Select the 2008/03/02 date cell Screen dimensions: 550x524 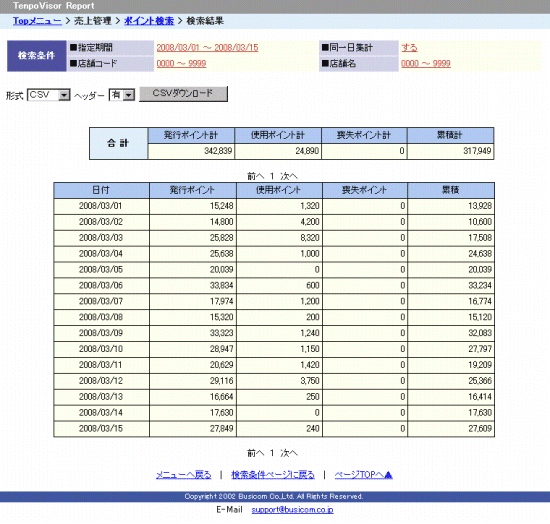click(101, 222)
